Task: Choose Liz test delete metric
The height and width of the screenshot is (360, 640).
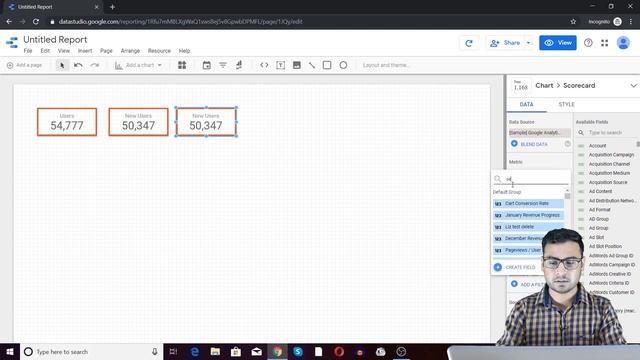Action: tap(528, 227)
